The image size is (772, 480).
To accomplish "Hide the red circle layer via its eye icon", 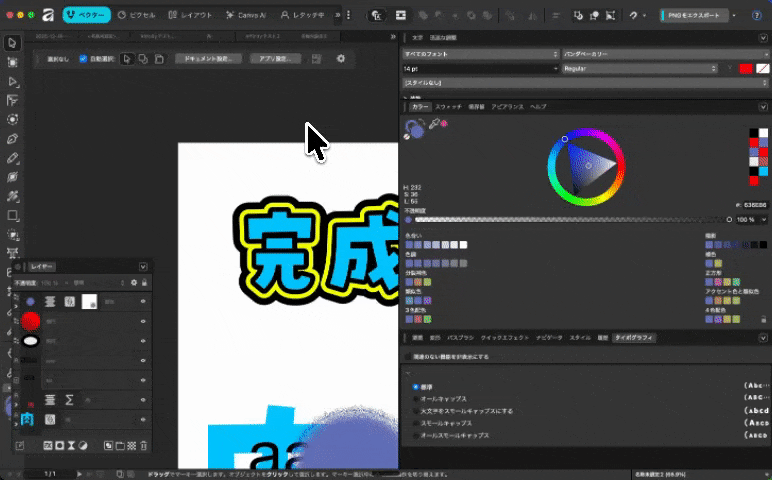I will tap(142, 321).
